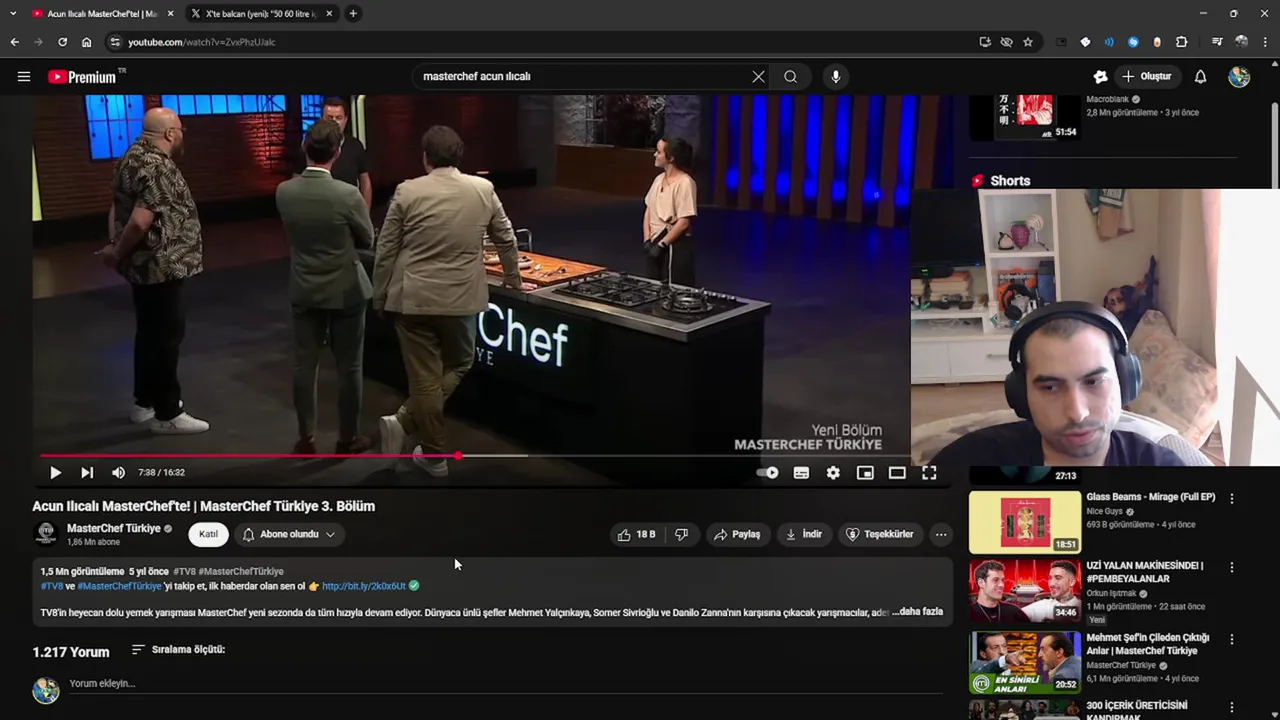The image size is (1280, 720).
Task: Open the player settings gear
Action: 833,472
